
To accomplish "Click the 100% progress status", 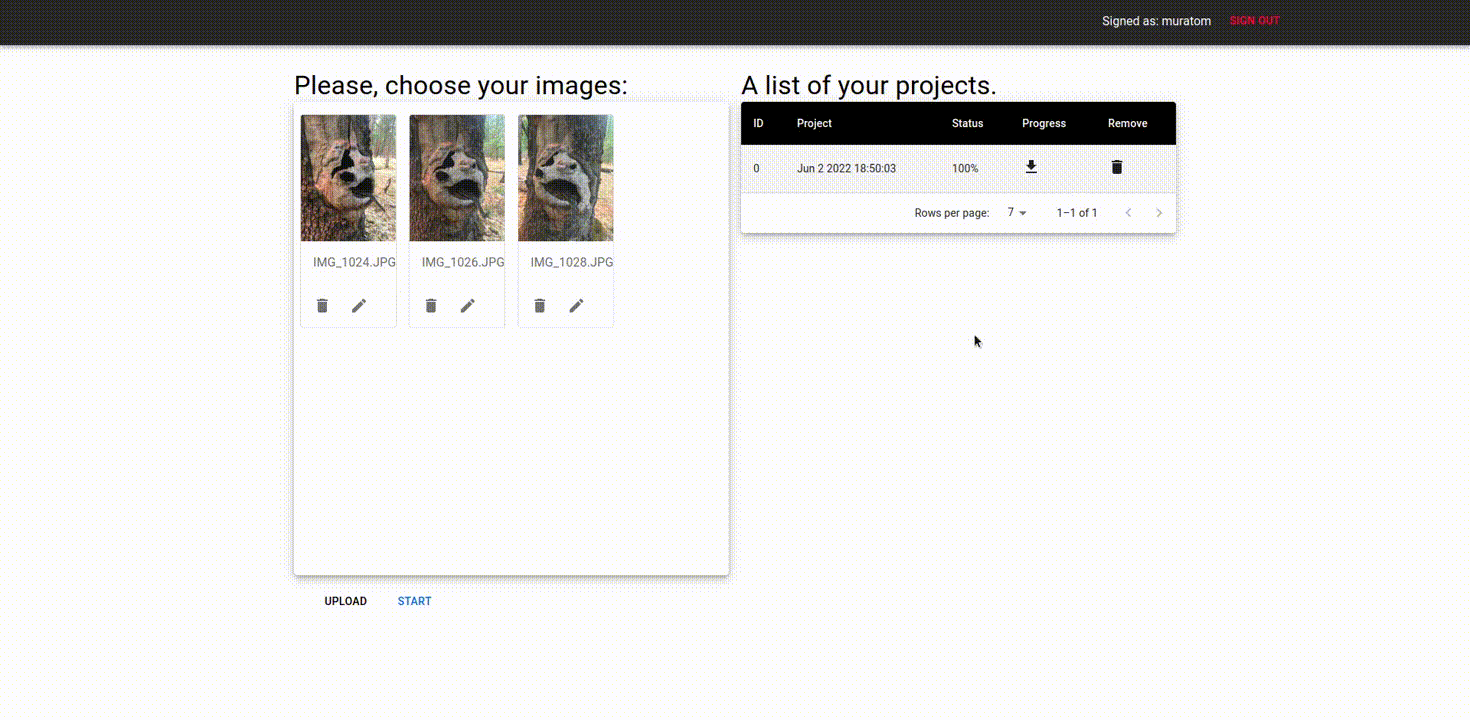I will (965, 167).
